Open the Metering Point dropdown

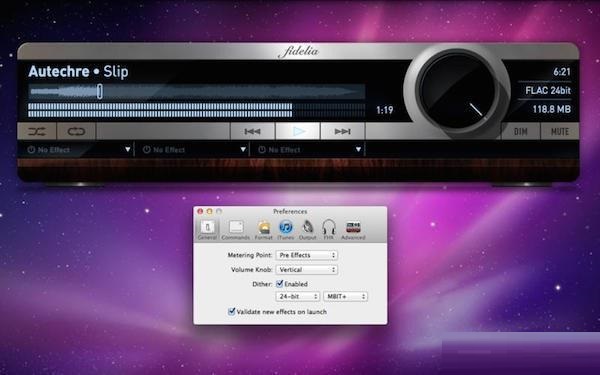pyautogui.click(x=307, y=255)
